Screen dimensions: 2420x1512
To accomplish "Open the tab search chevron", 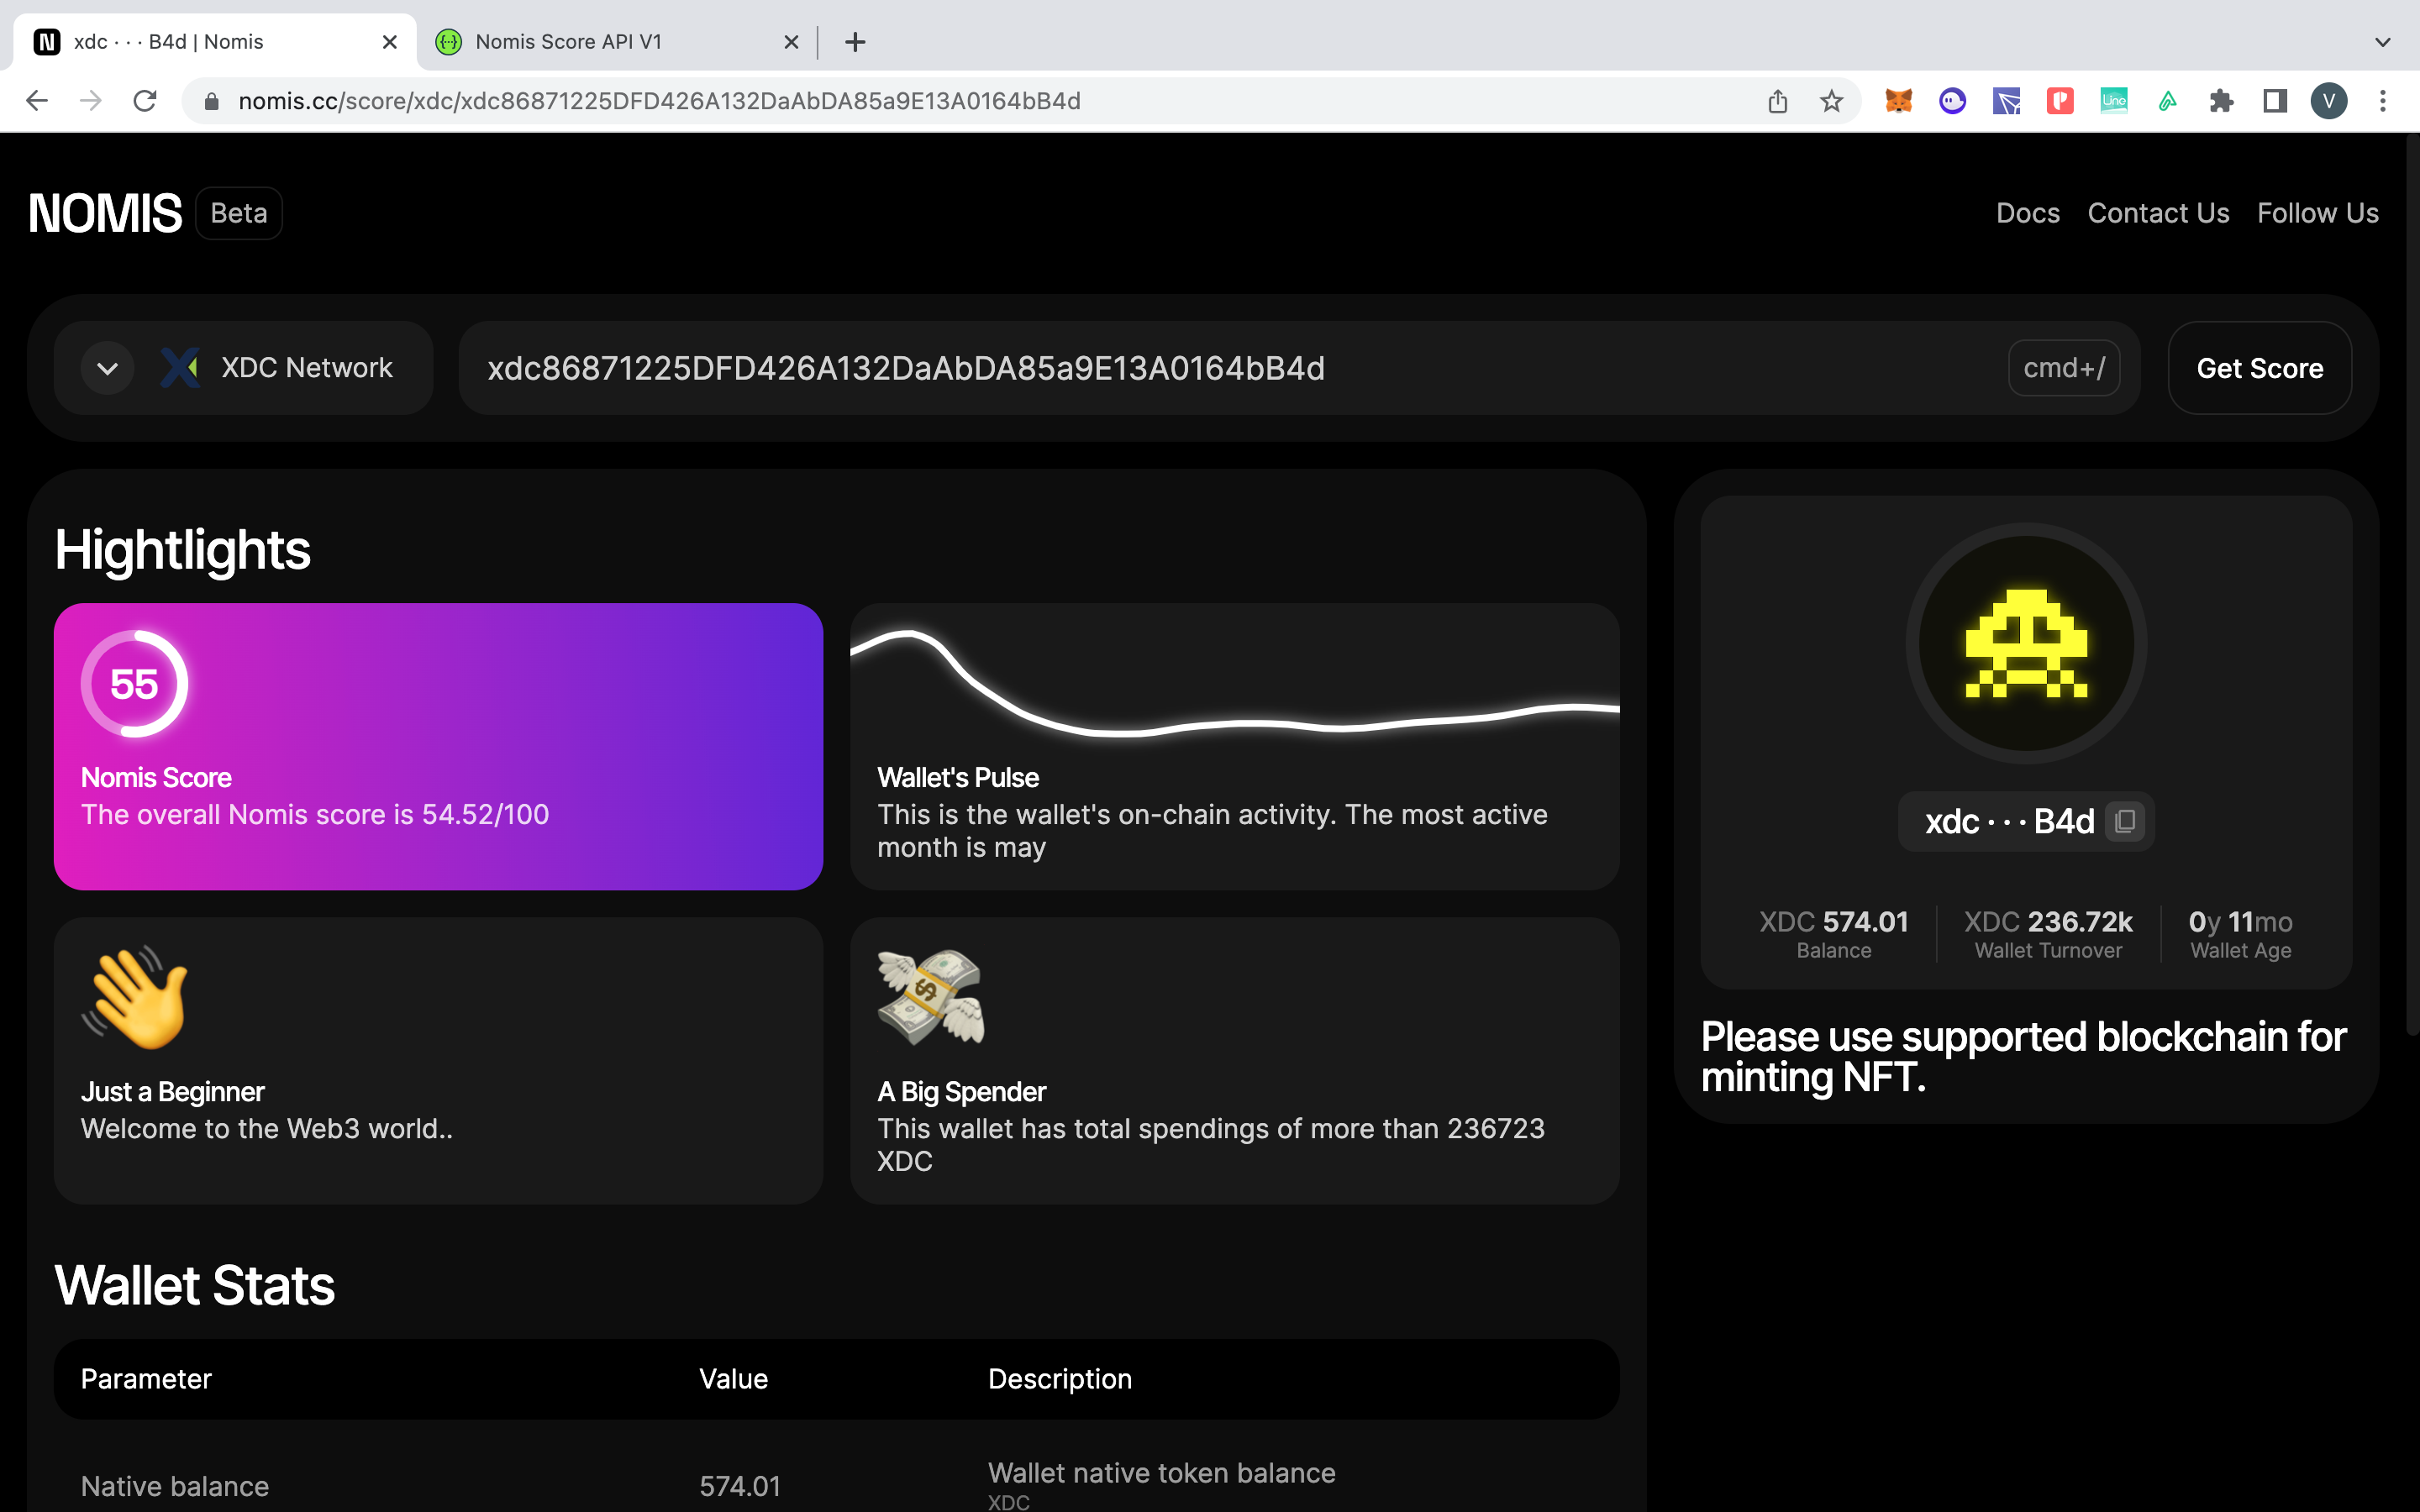I will (x=2383, y=42).
